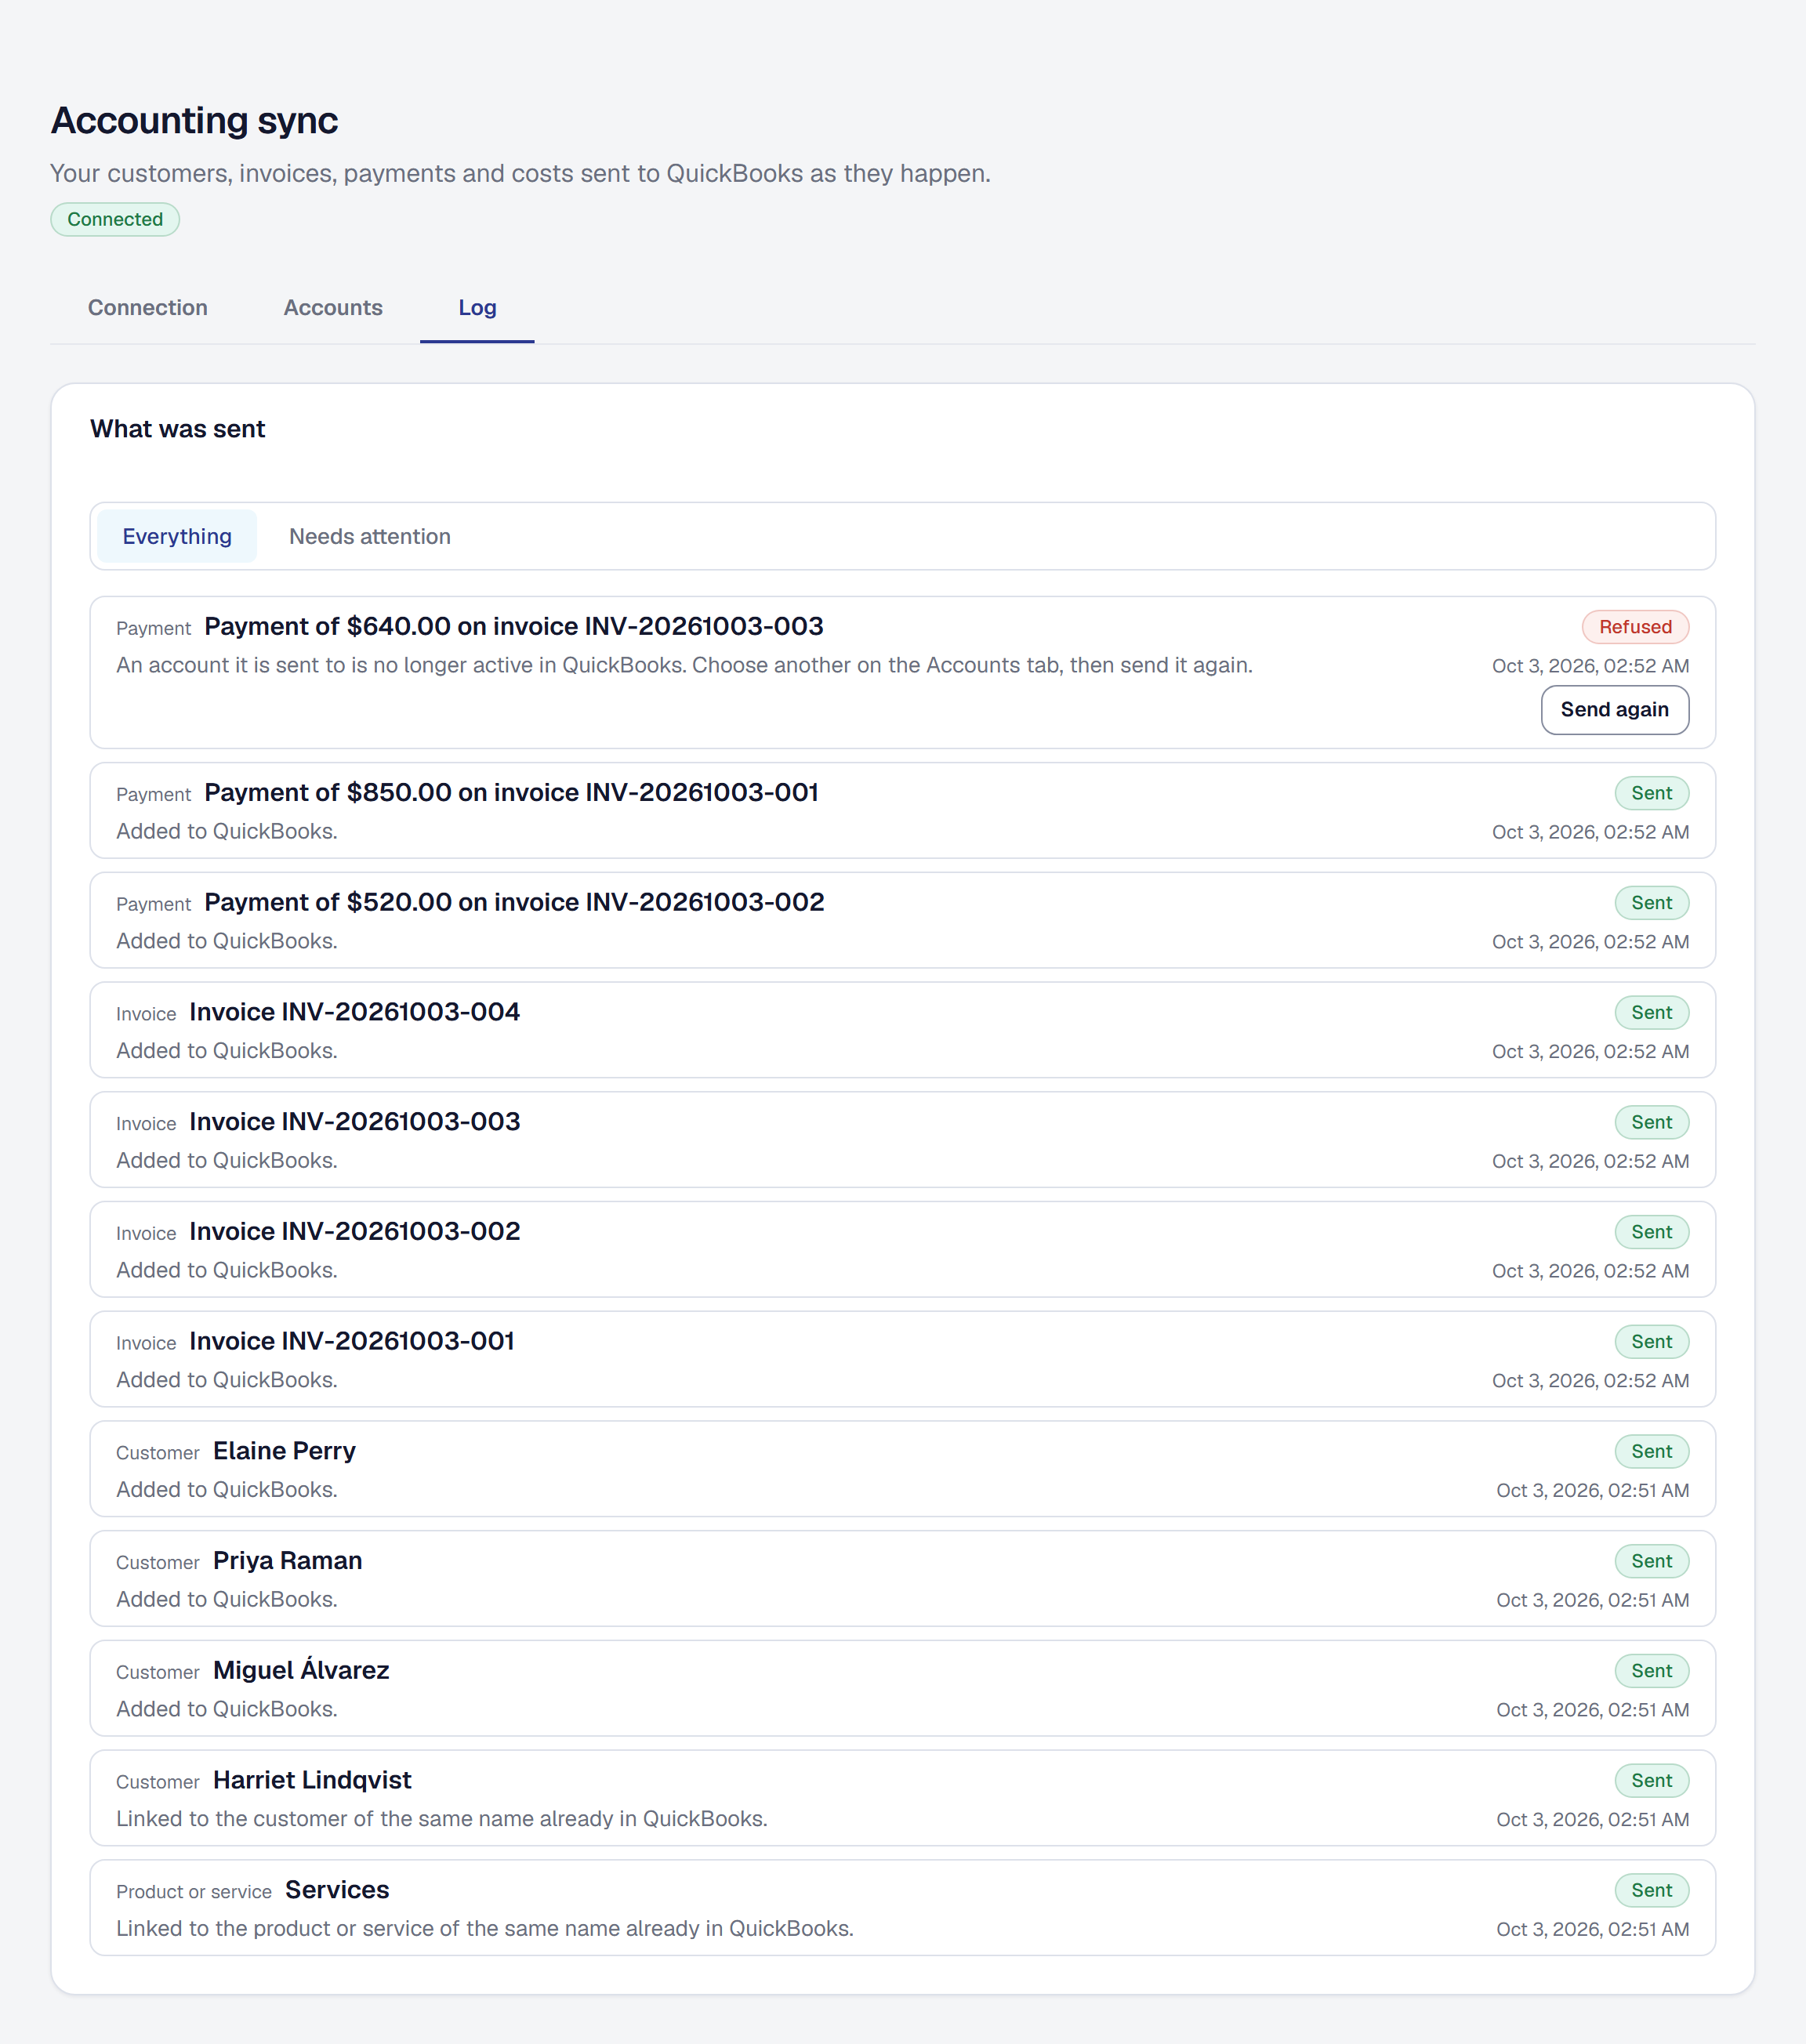Switch to the Accounts tab
The width and height of the screenshot is (1806, 2044).
[x=333, y=308]
